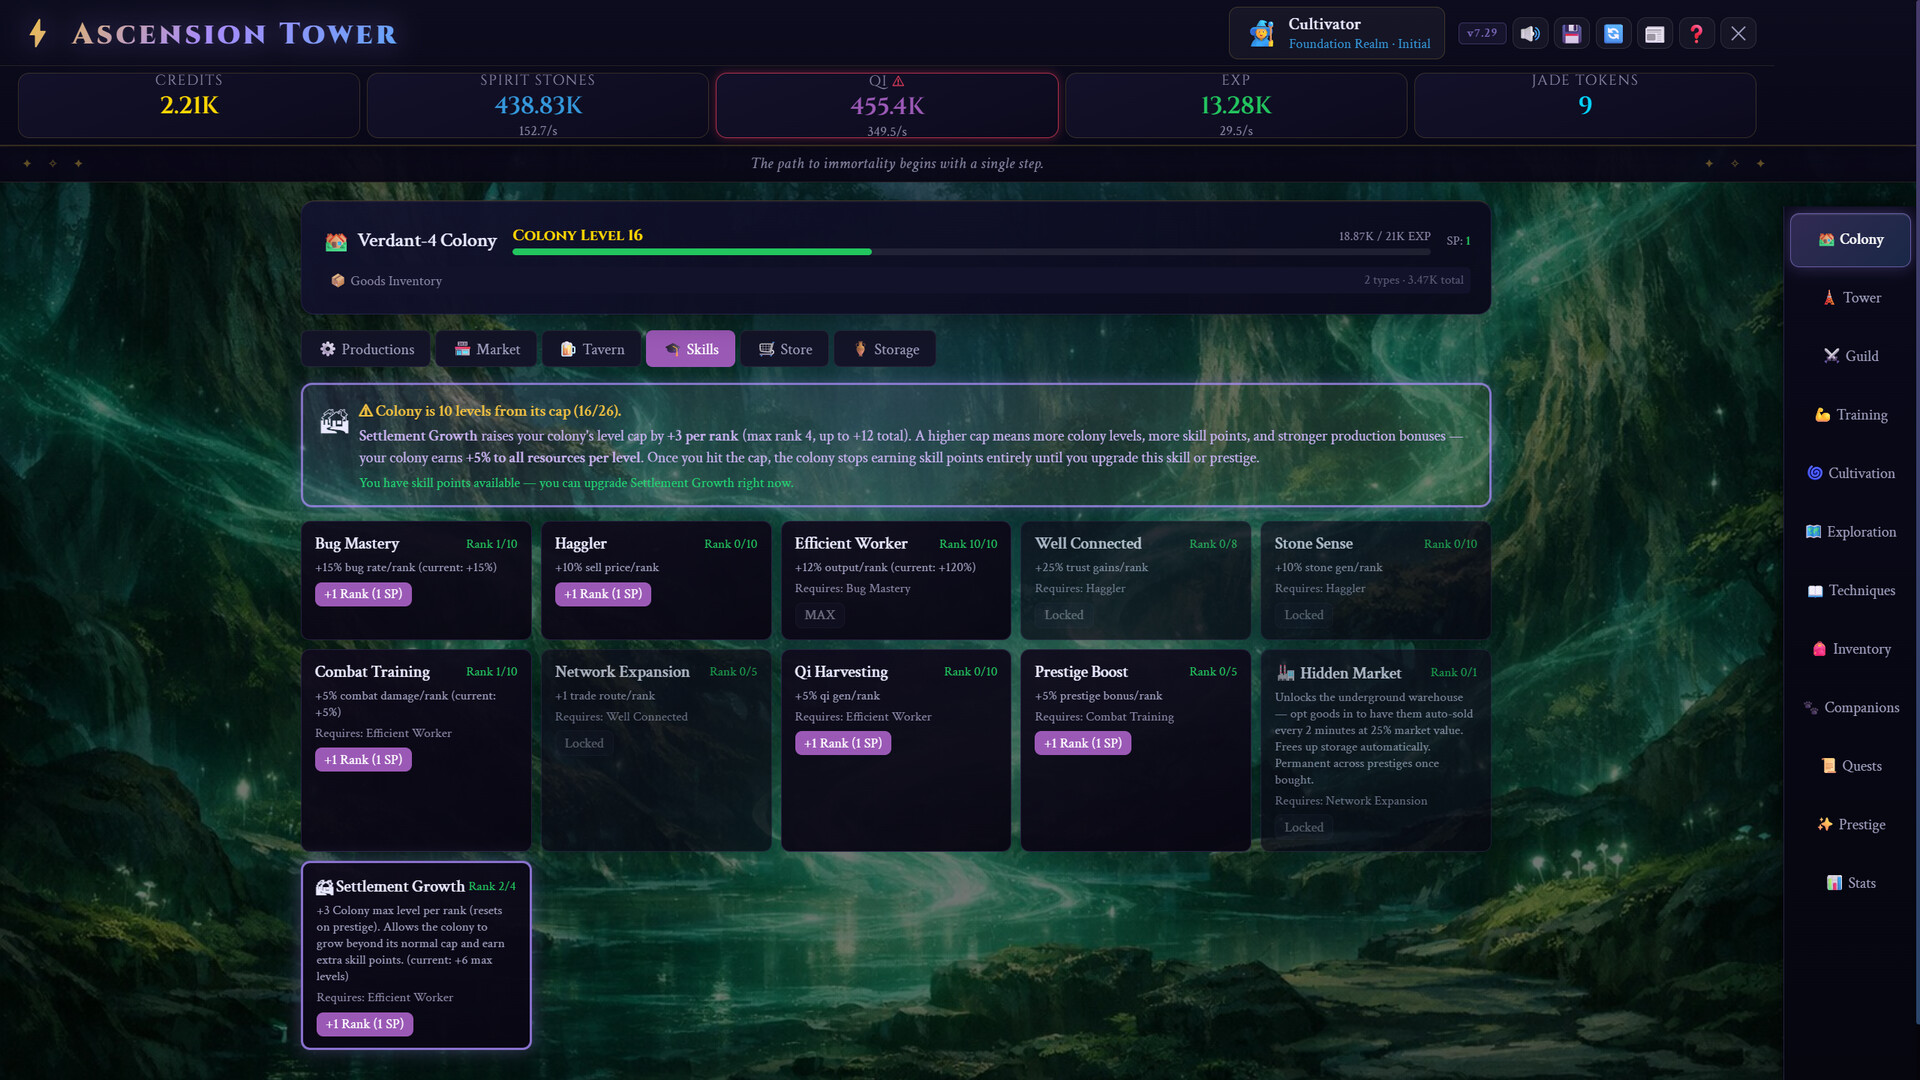Click the Qi resource counter panel
Viewport: 1920px width, 1080px height.
click(x=887, y=105)
